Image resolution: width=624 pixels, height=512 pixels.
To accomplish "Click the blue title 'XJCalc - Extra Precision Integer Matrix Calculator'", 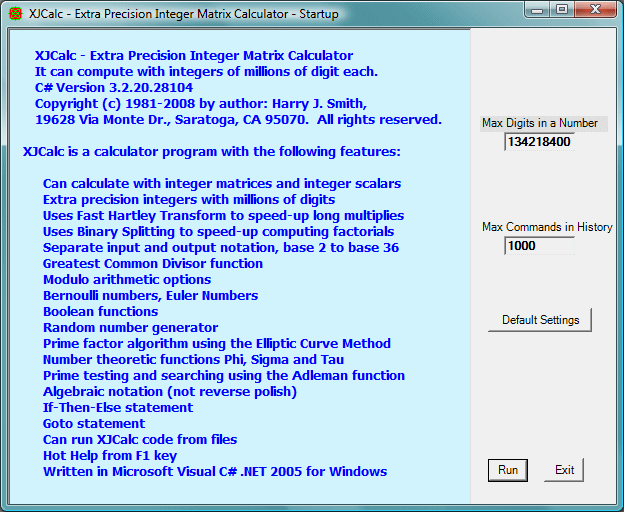I will [x=194, y=56].
